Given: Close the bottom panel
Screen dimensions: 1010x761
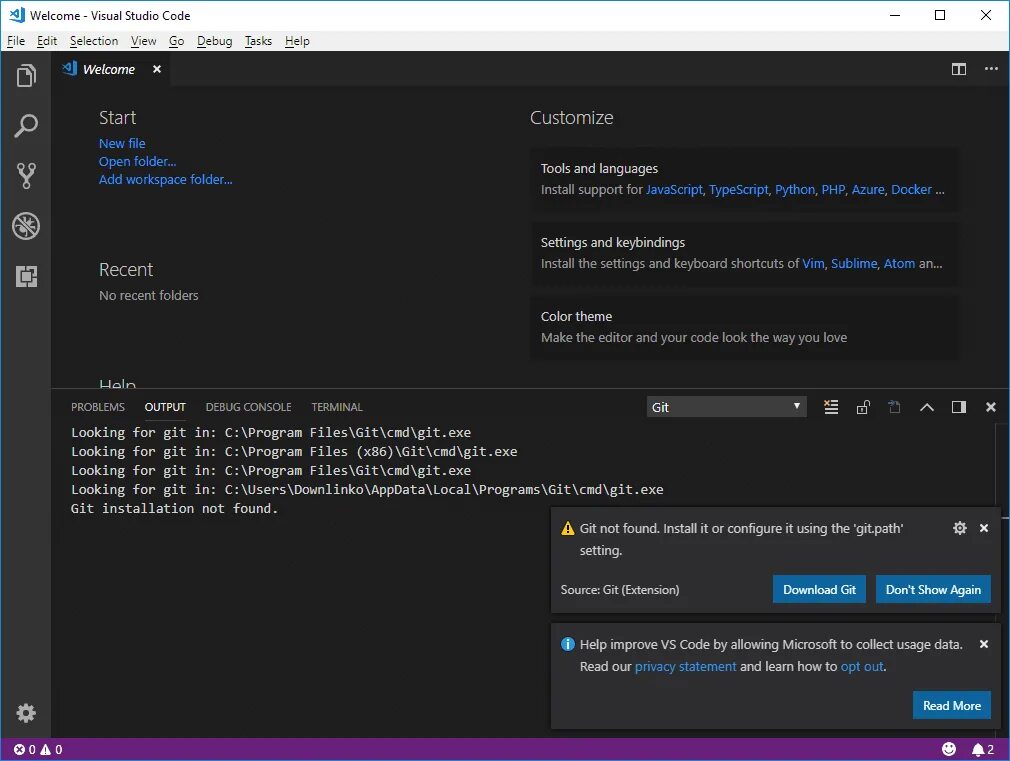Looking at the screenshot, I should [x=991, y=407].
